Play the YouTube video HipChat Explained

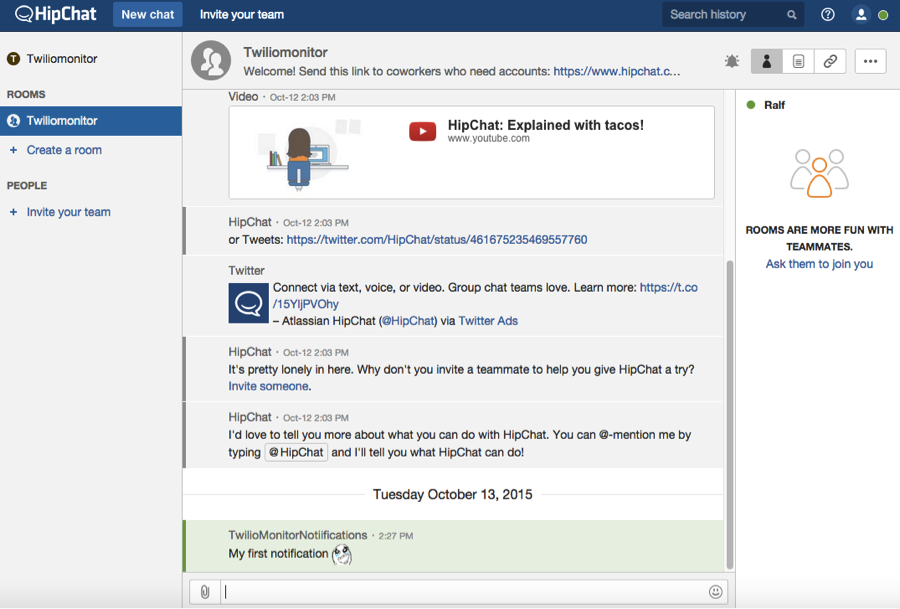(x=422, y=131)
